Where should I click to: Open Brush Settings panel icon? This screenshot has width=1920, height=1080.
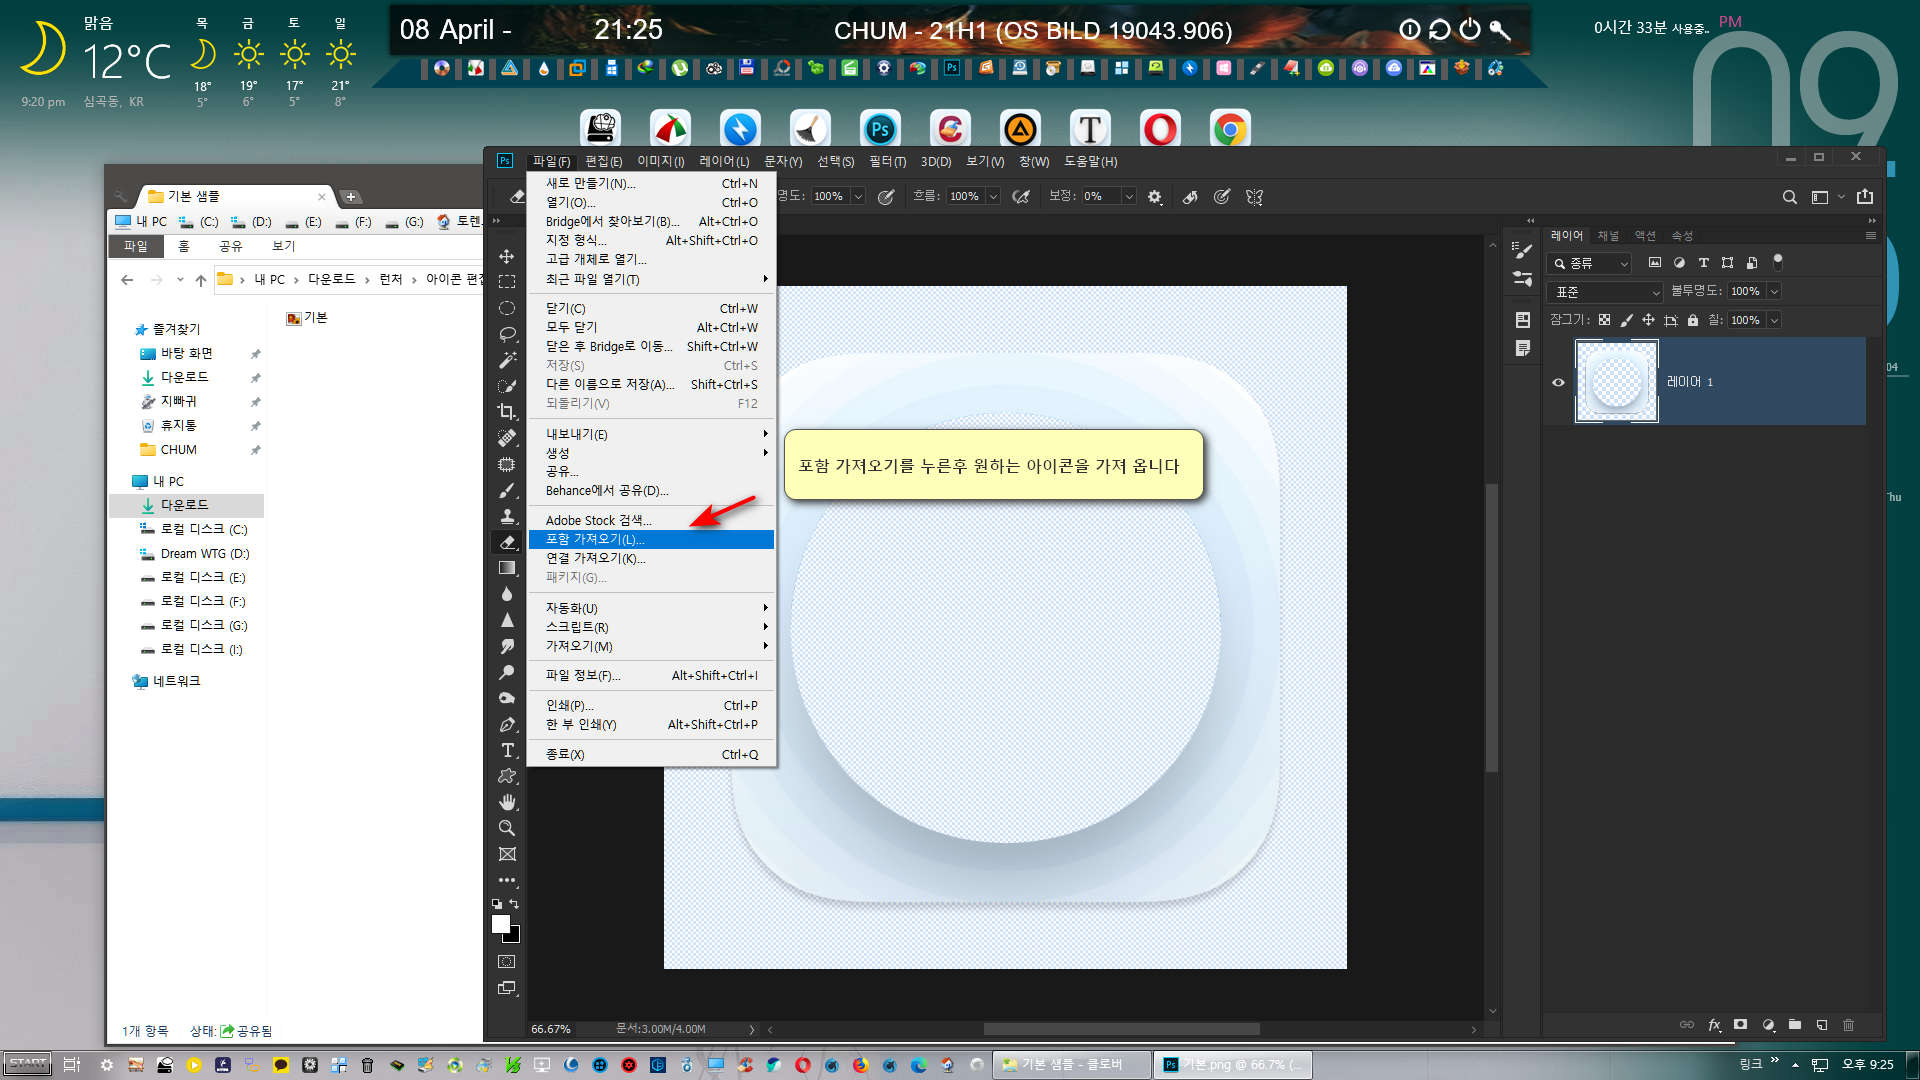click(1522, 249)
